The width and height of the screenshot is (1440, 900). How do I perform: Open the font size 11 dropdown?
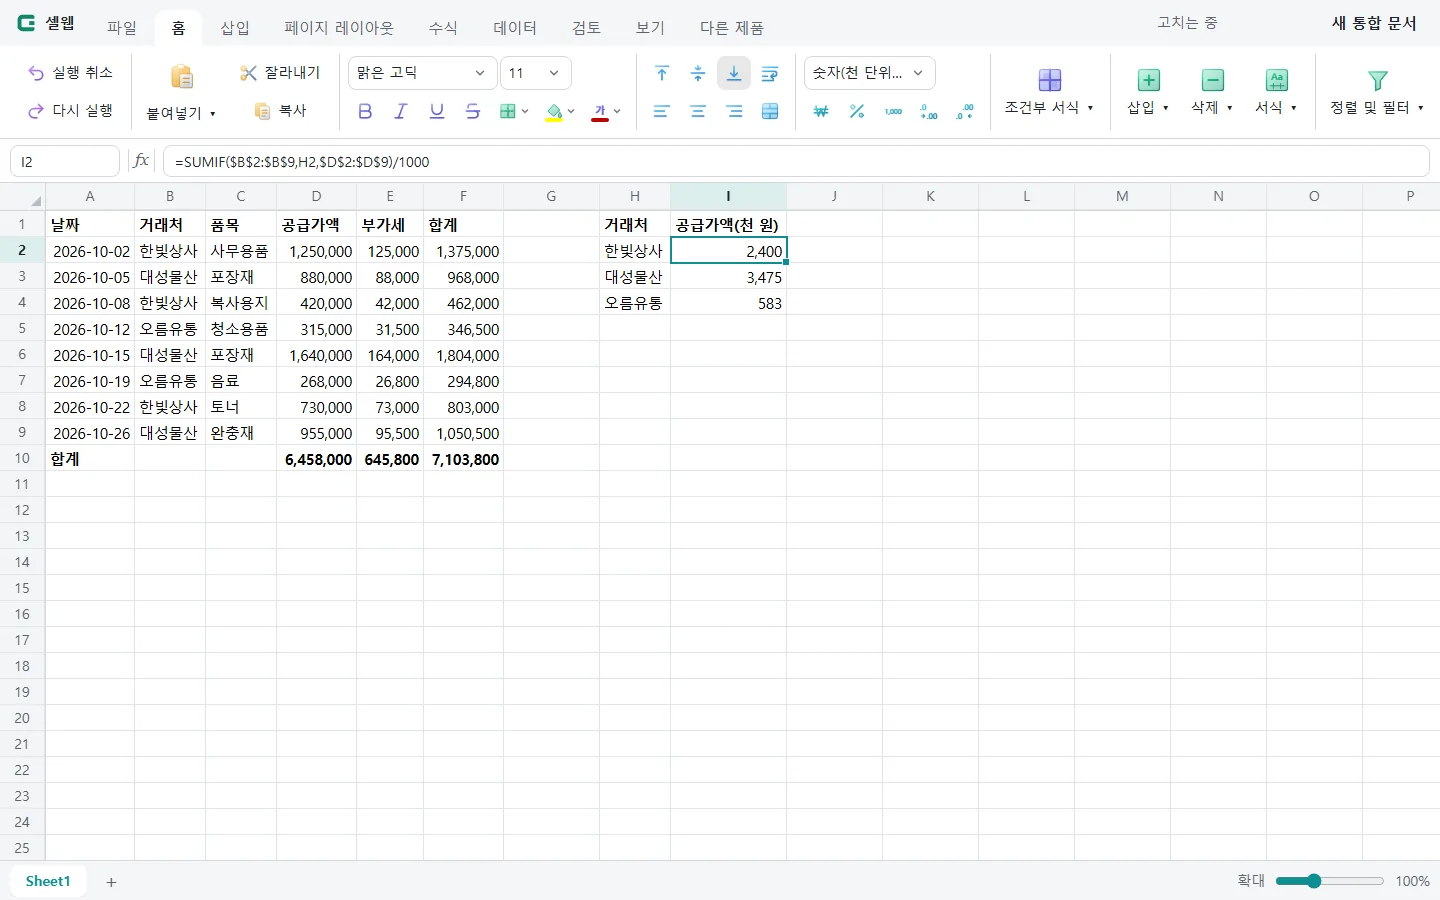click(535, 73)
